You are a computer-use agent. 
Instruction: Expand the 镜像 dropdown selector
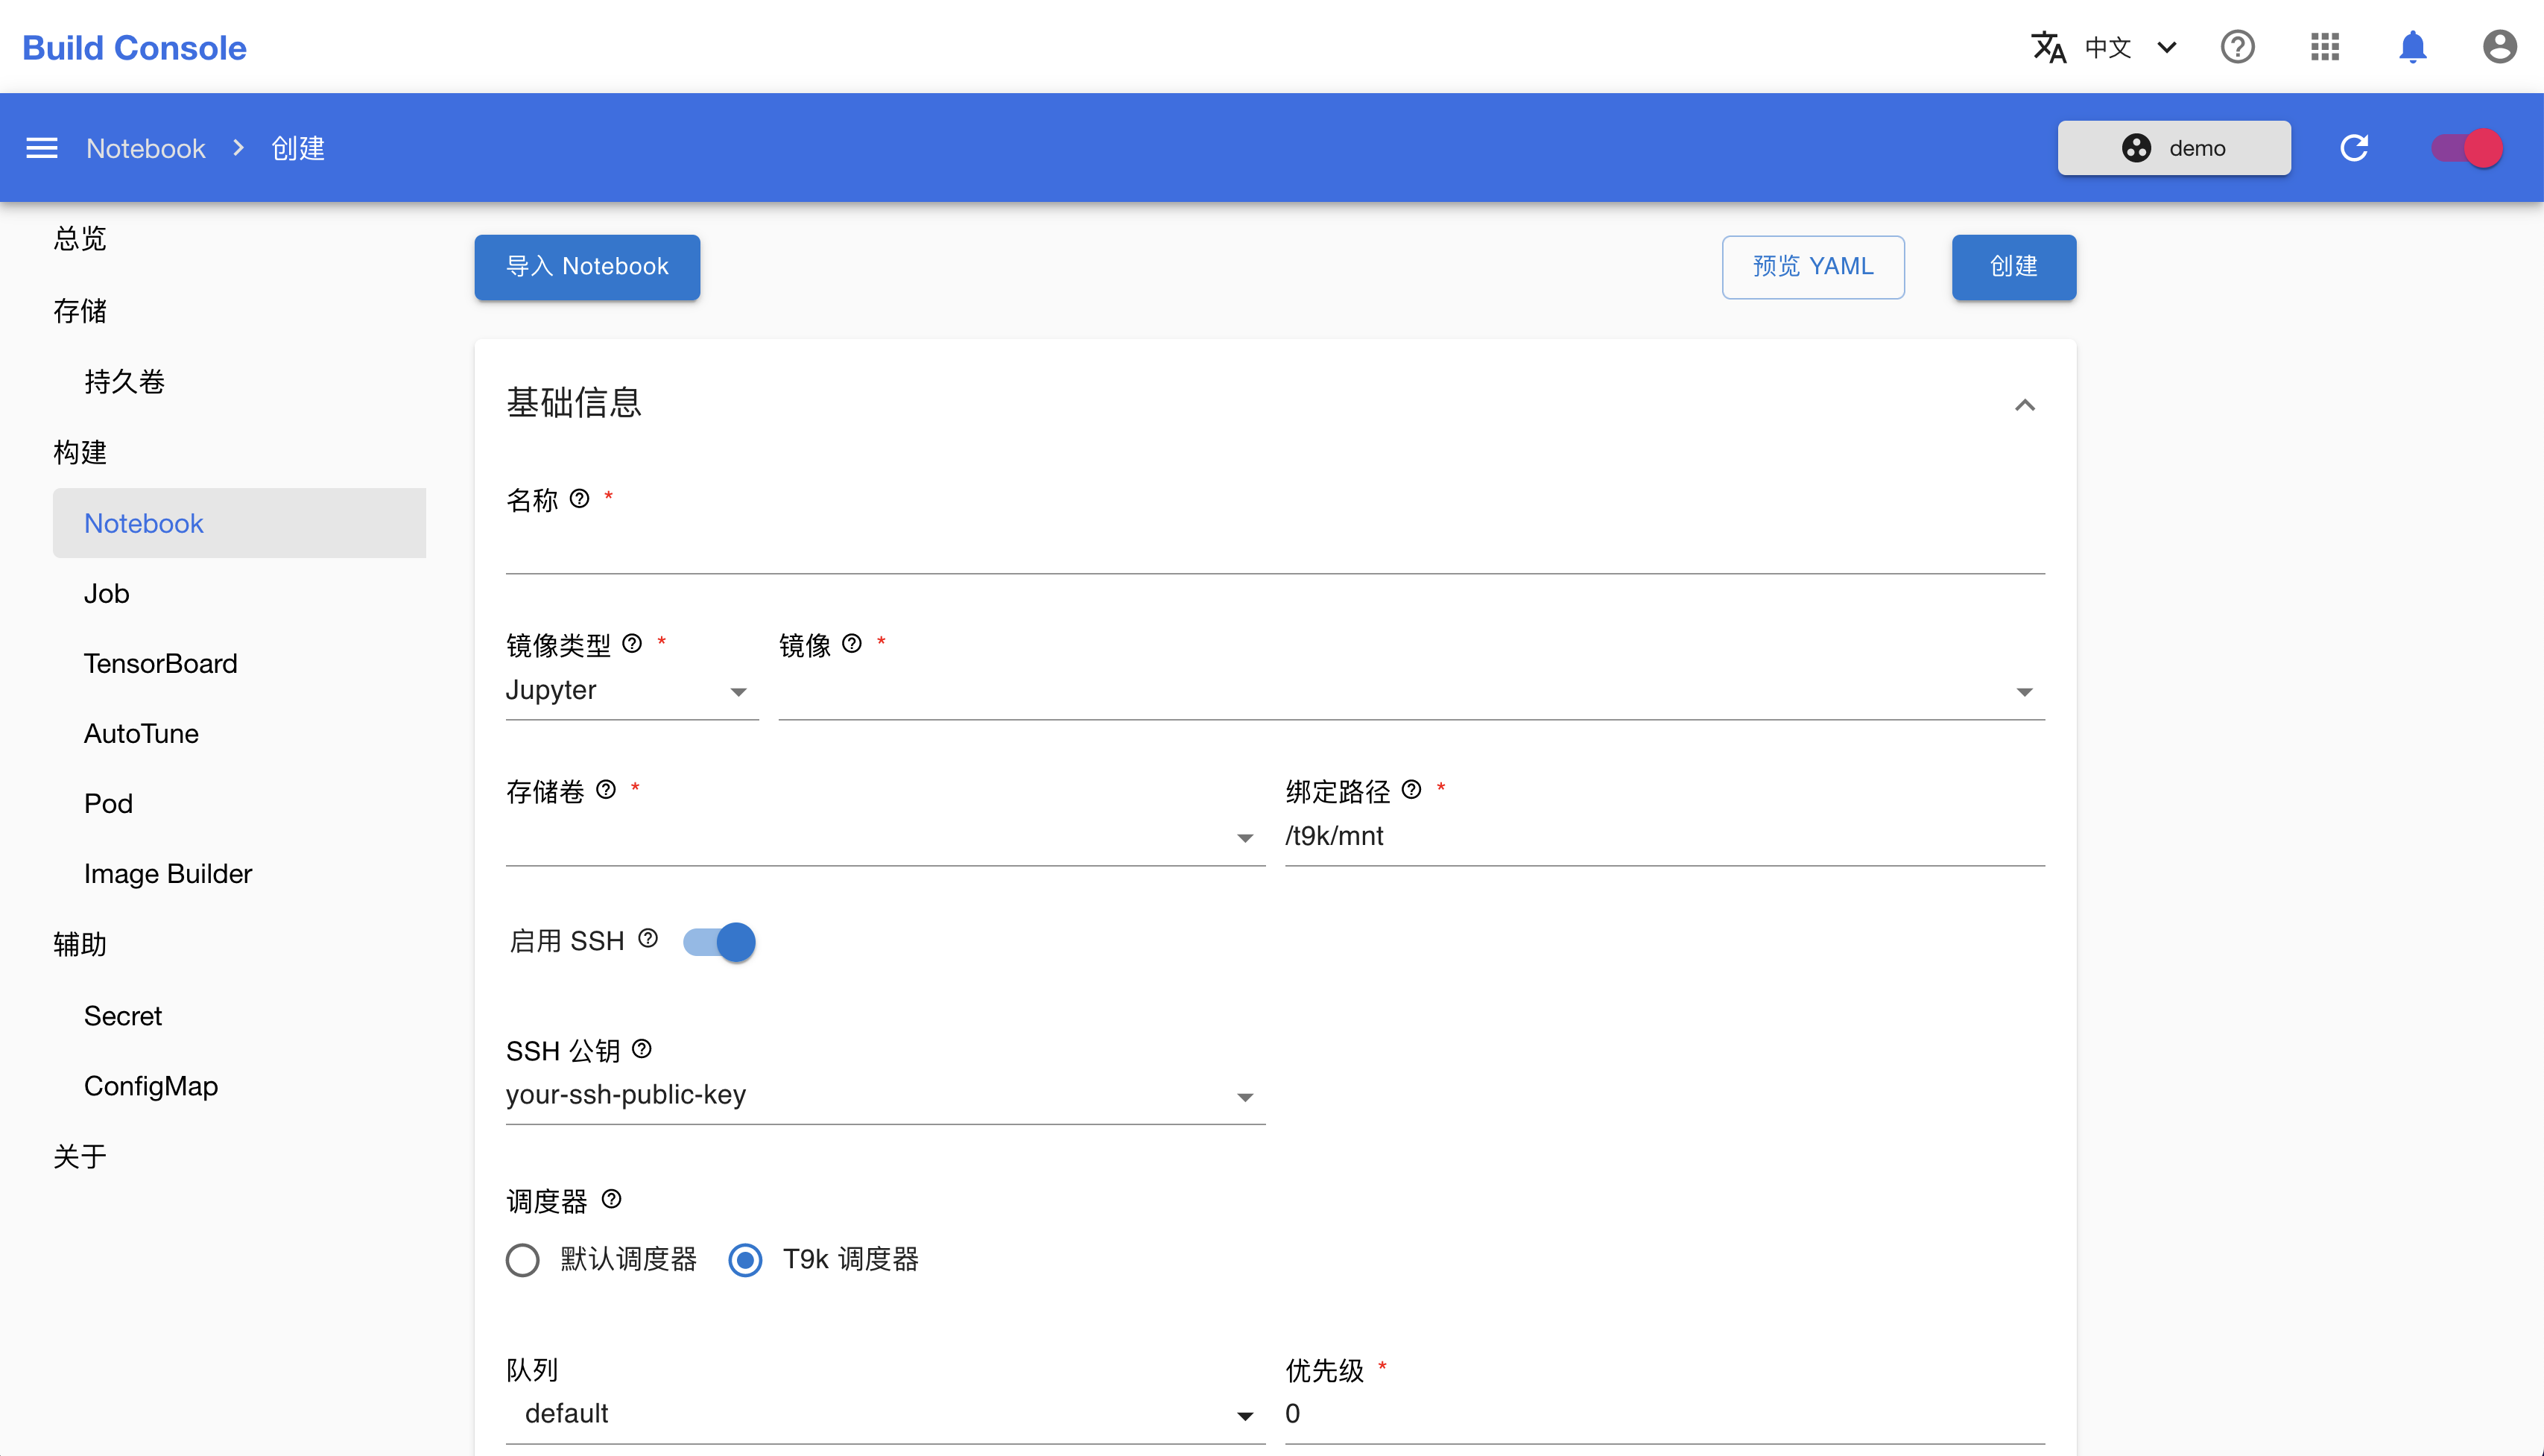point(2027,691)
